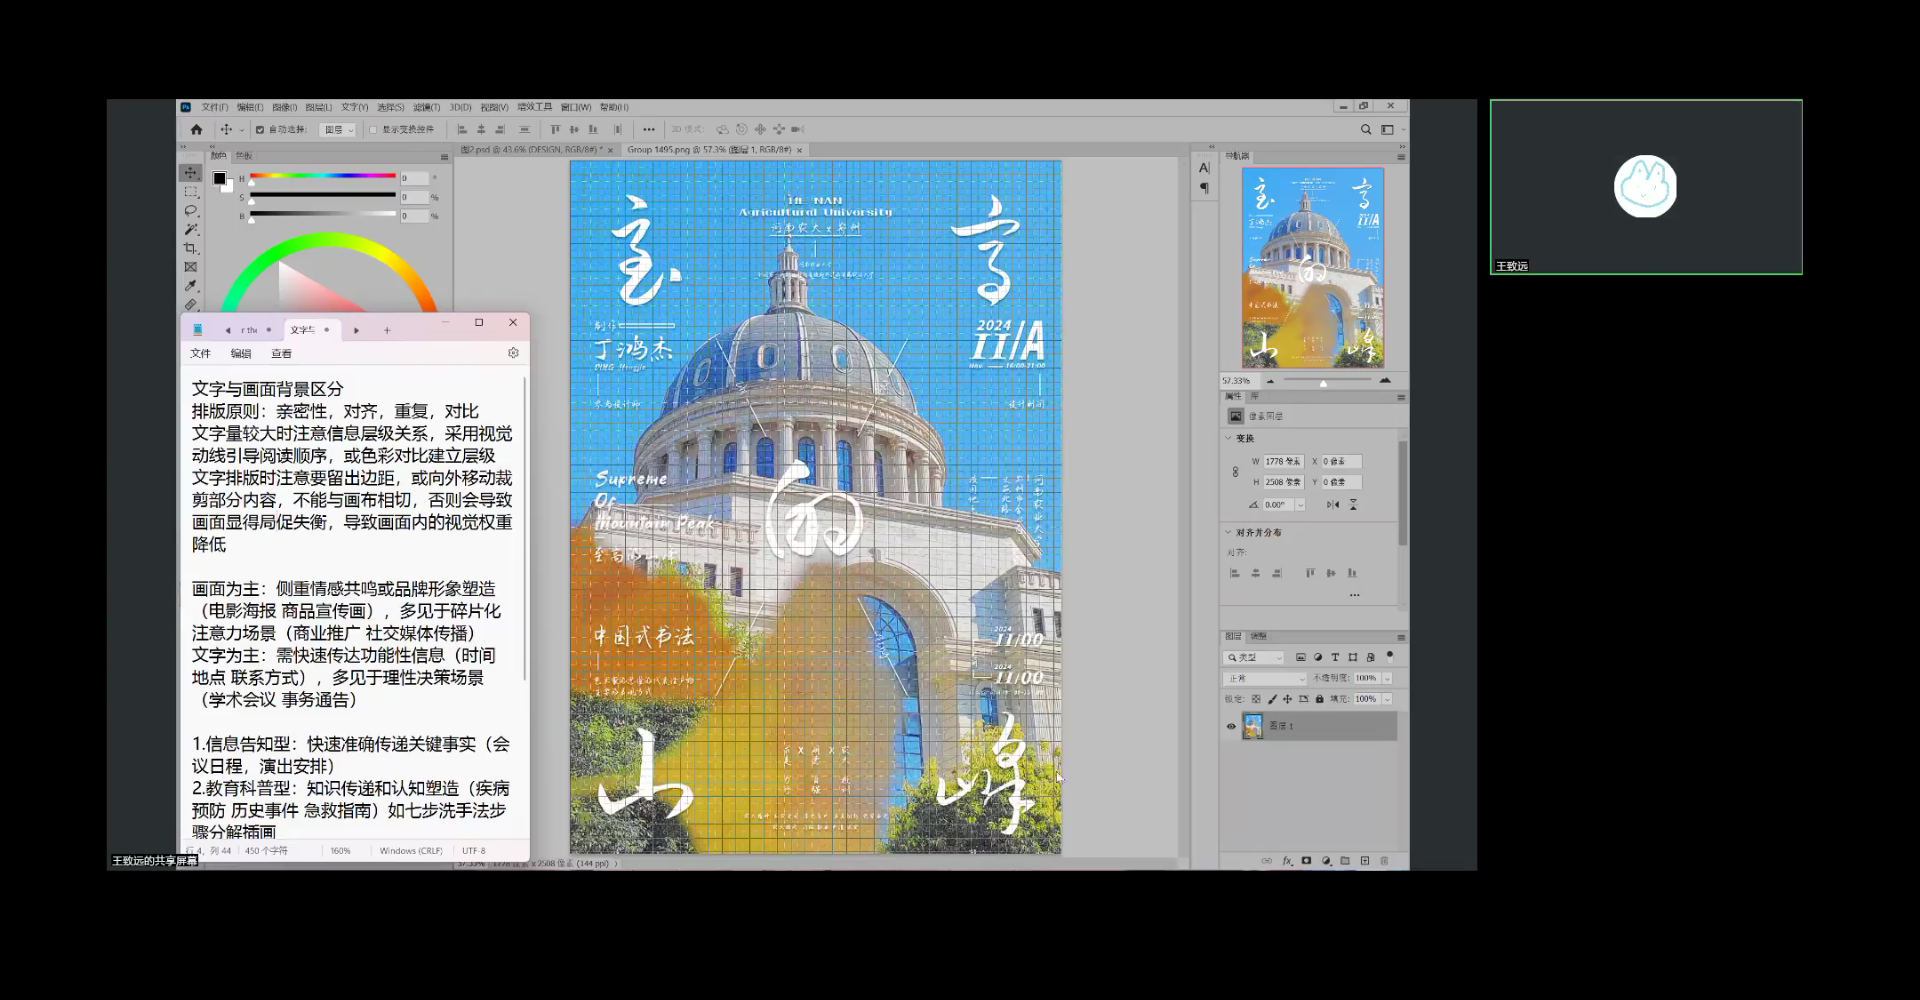The width and height of the screenshot is (1920, 1000).
Task: Open rotation angle dropdown arrow
Action: (1300, 505)
